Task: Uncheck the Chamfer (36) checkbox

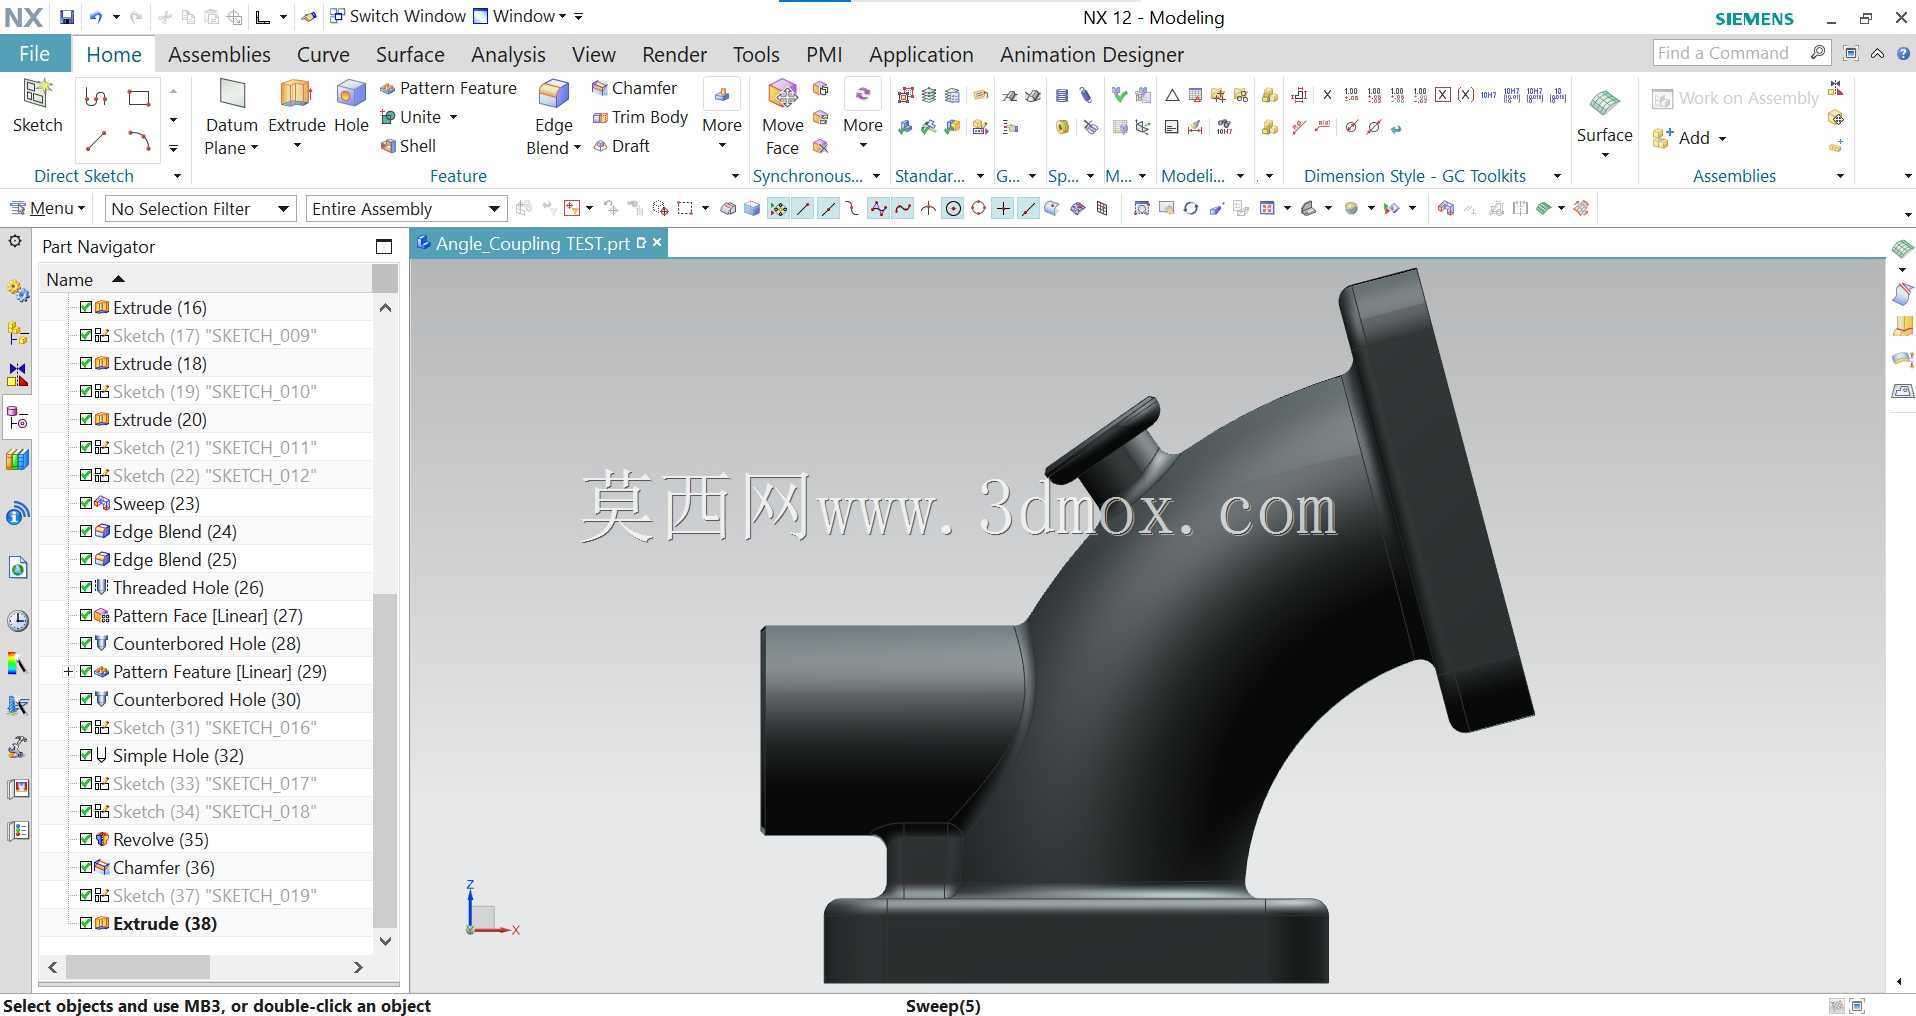Action: pyautogui.click(x=86, y=867)
